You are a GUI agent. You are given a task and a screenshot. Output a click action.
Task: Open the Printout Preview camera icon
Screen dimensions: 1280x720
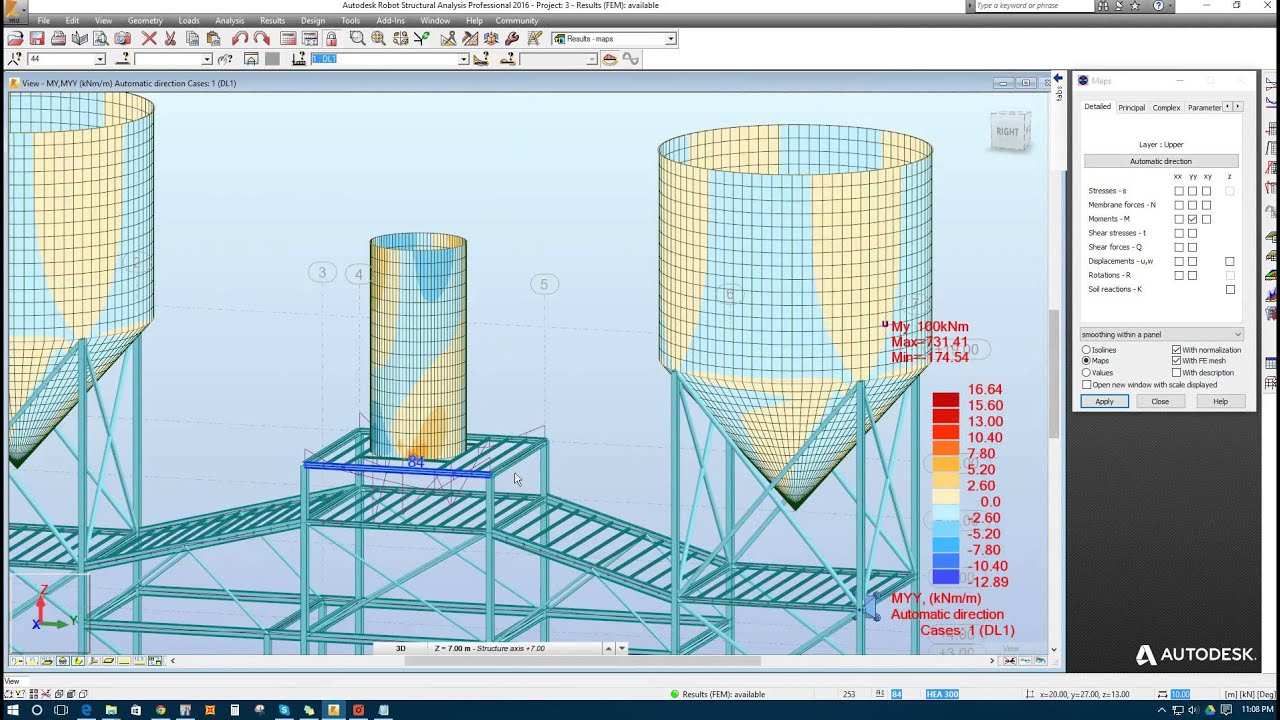(125, 38)
